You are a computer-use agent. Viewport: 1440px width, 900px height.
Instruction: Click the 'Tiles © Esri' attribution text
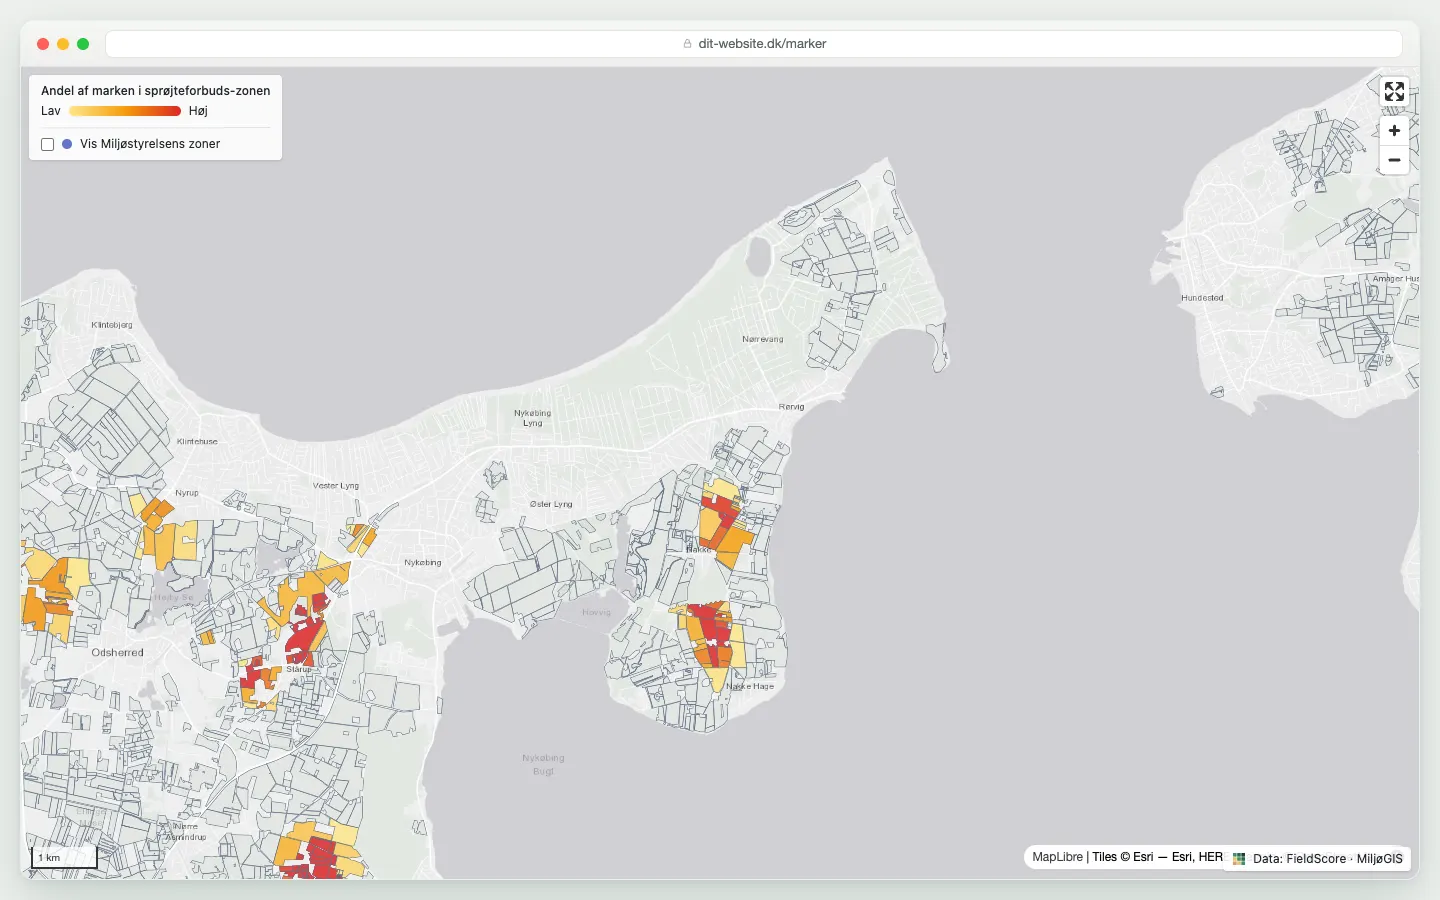click(1123, 857)
